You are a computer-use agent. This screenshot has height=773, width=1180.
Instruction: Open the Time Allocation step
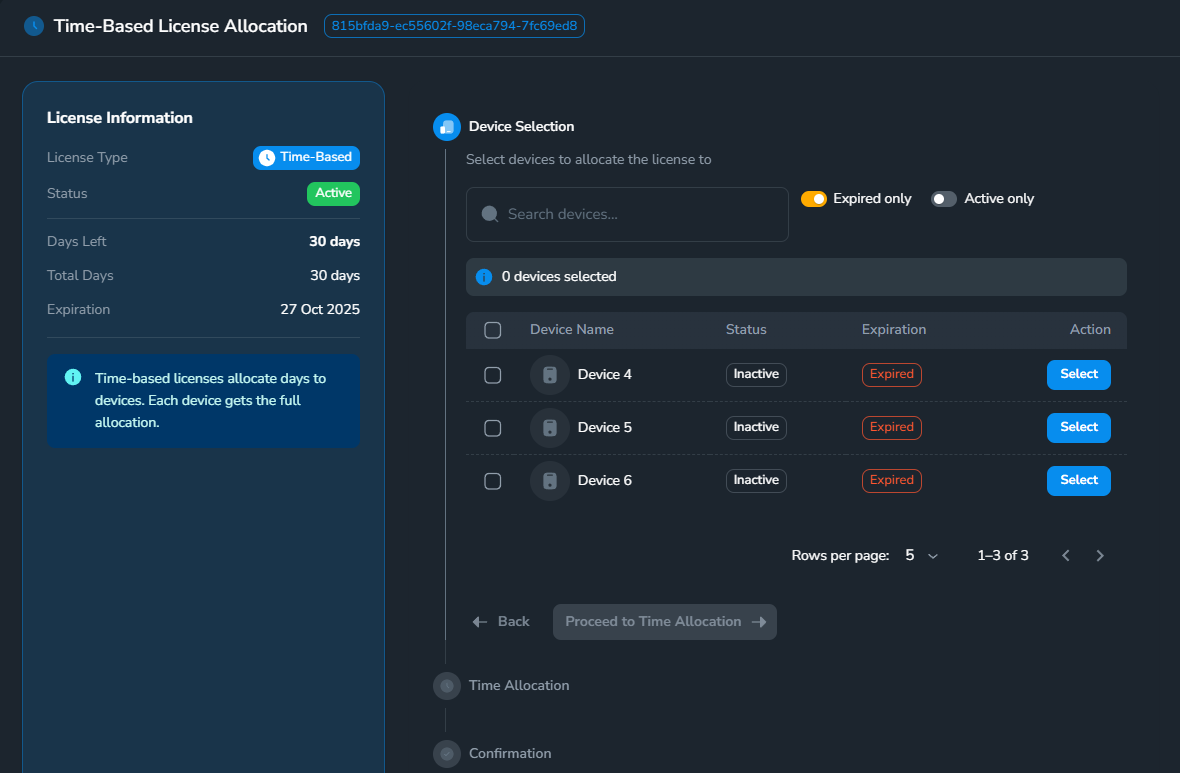pos(519,686)
